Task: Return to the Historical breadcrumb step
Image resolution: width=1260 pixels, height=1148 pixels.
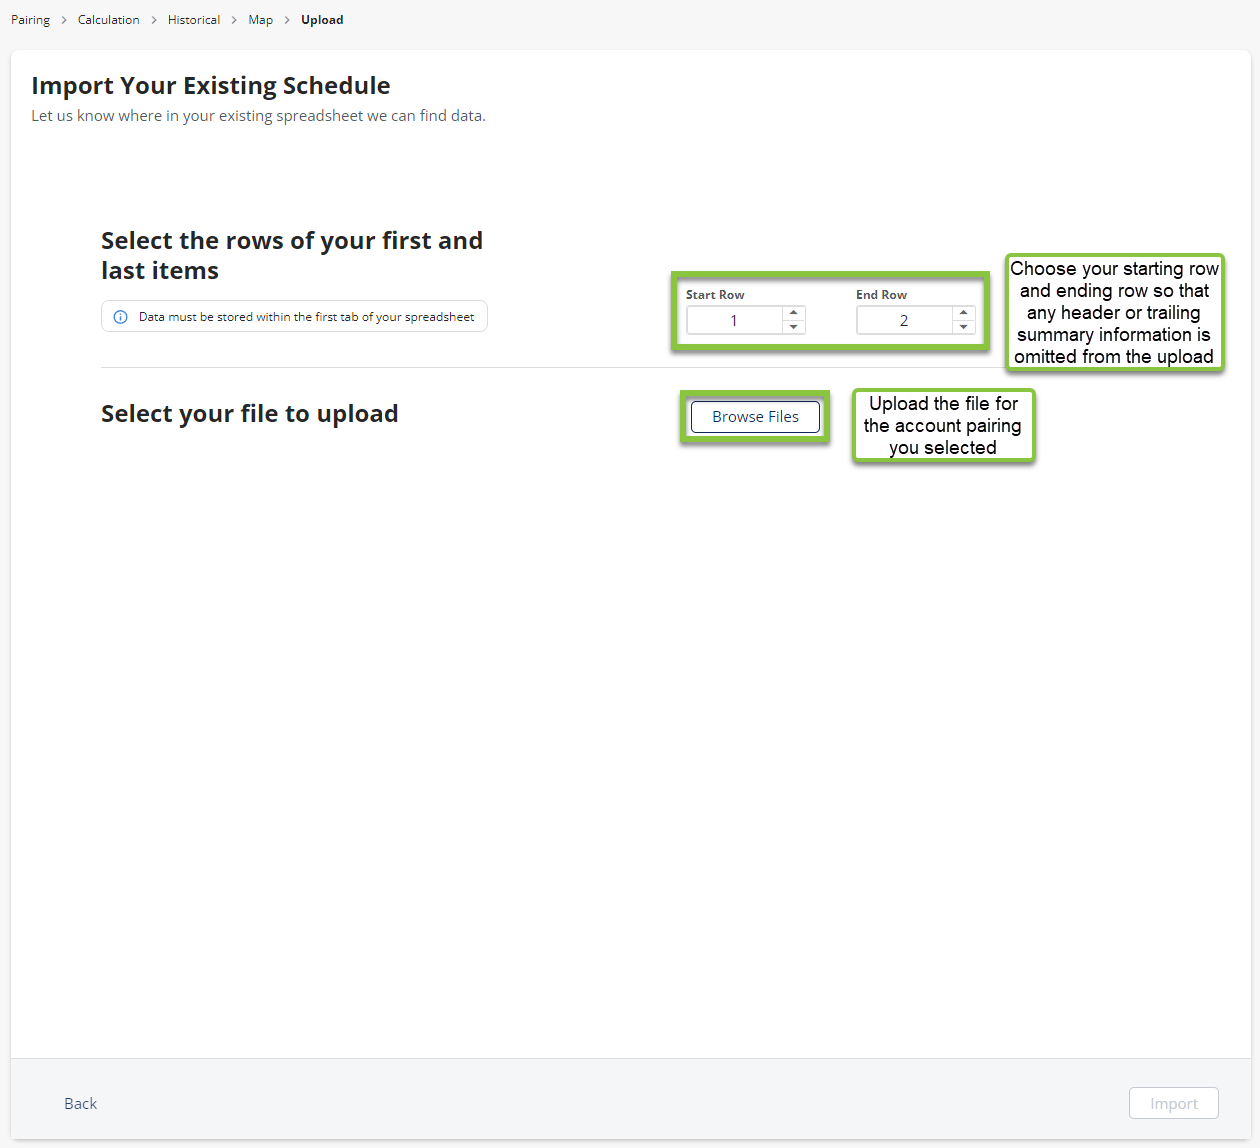Action: [x=194, y=20]
